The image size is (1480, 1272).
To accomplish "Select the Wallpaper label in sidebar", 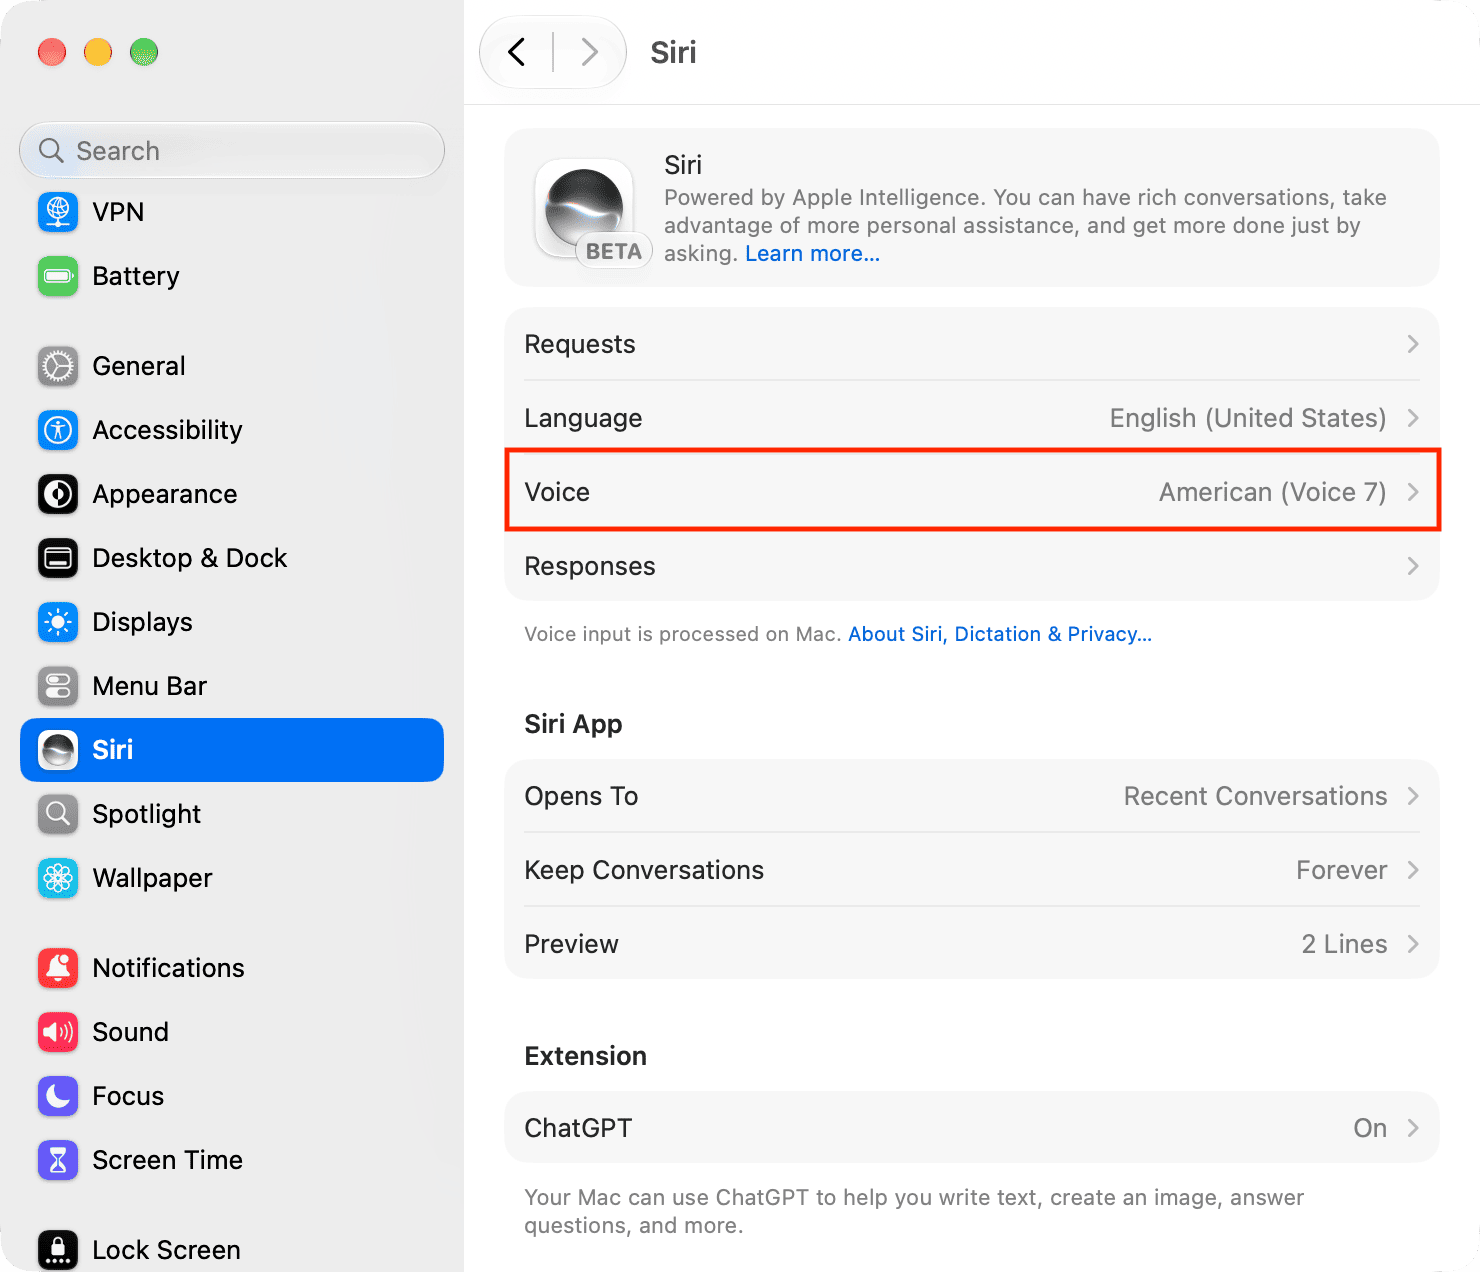I will click(x=152, y=878).
